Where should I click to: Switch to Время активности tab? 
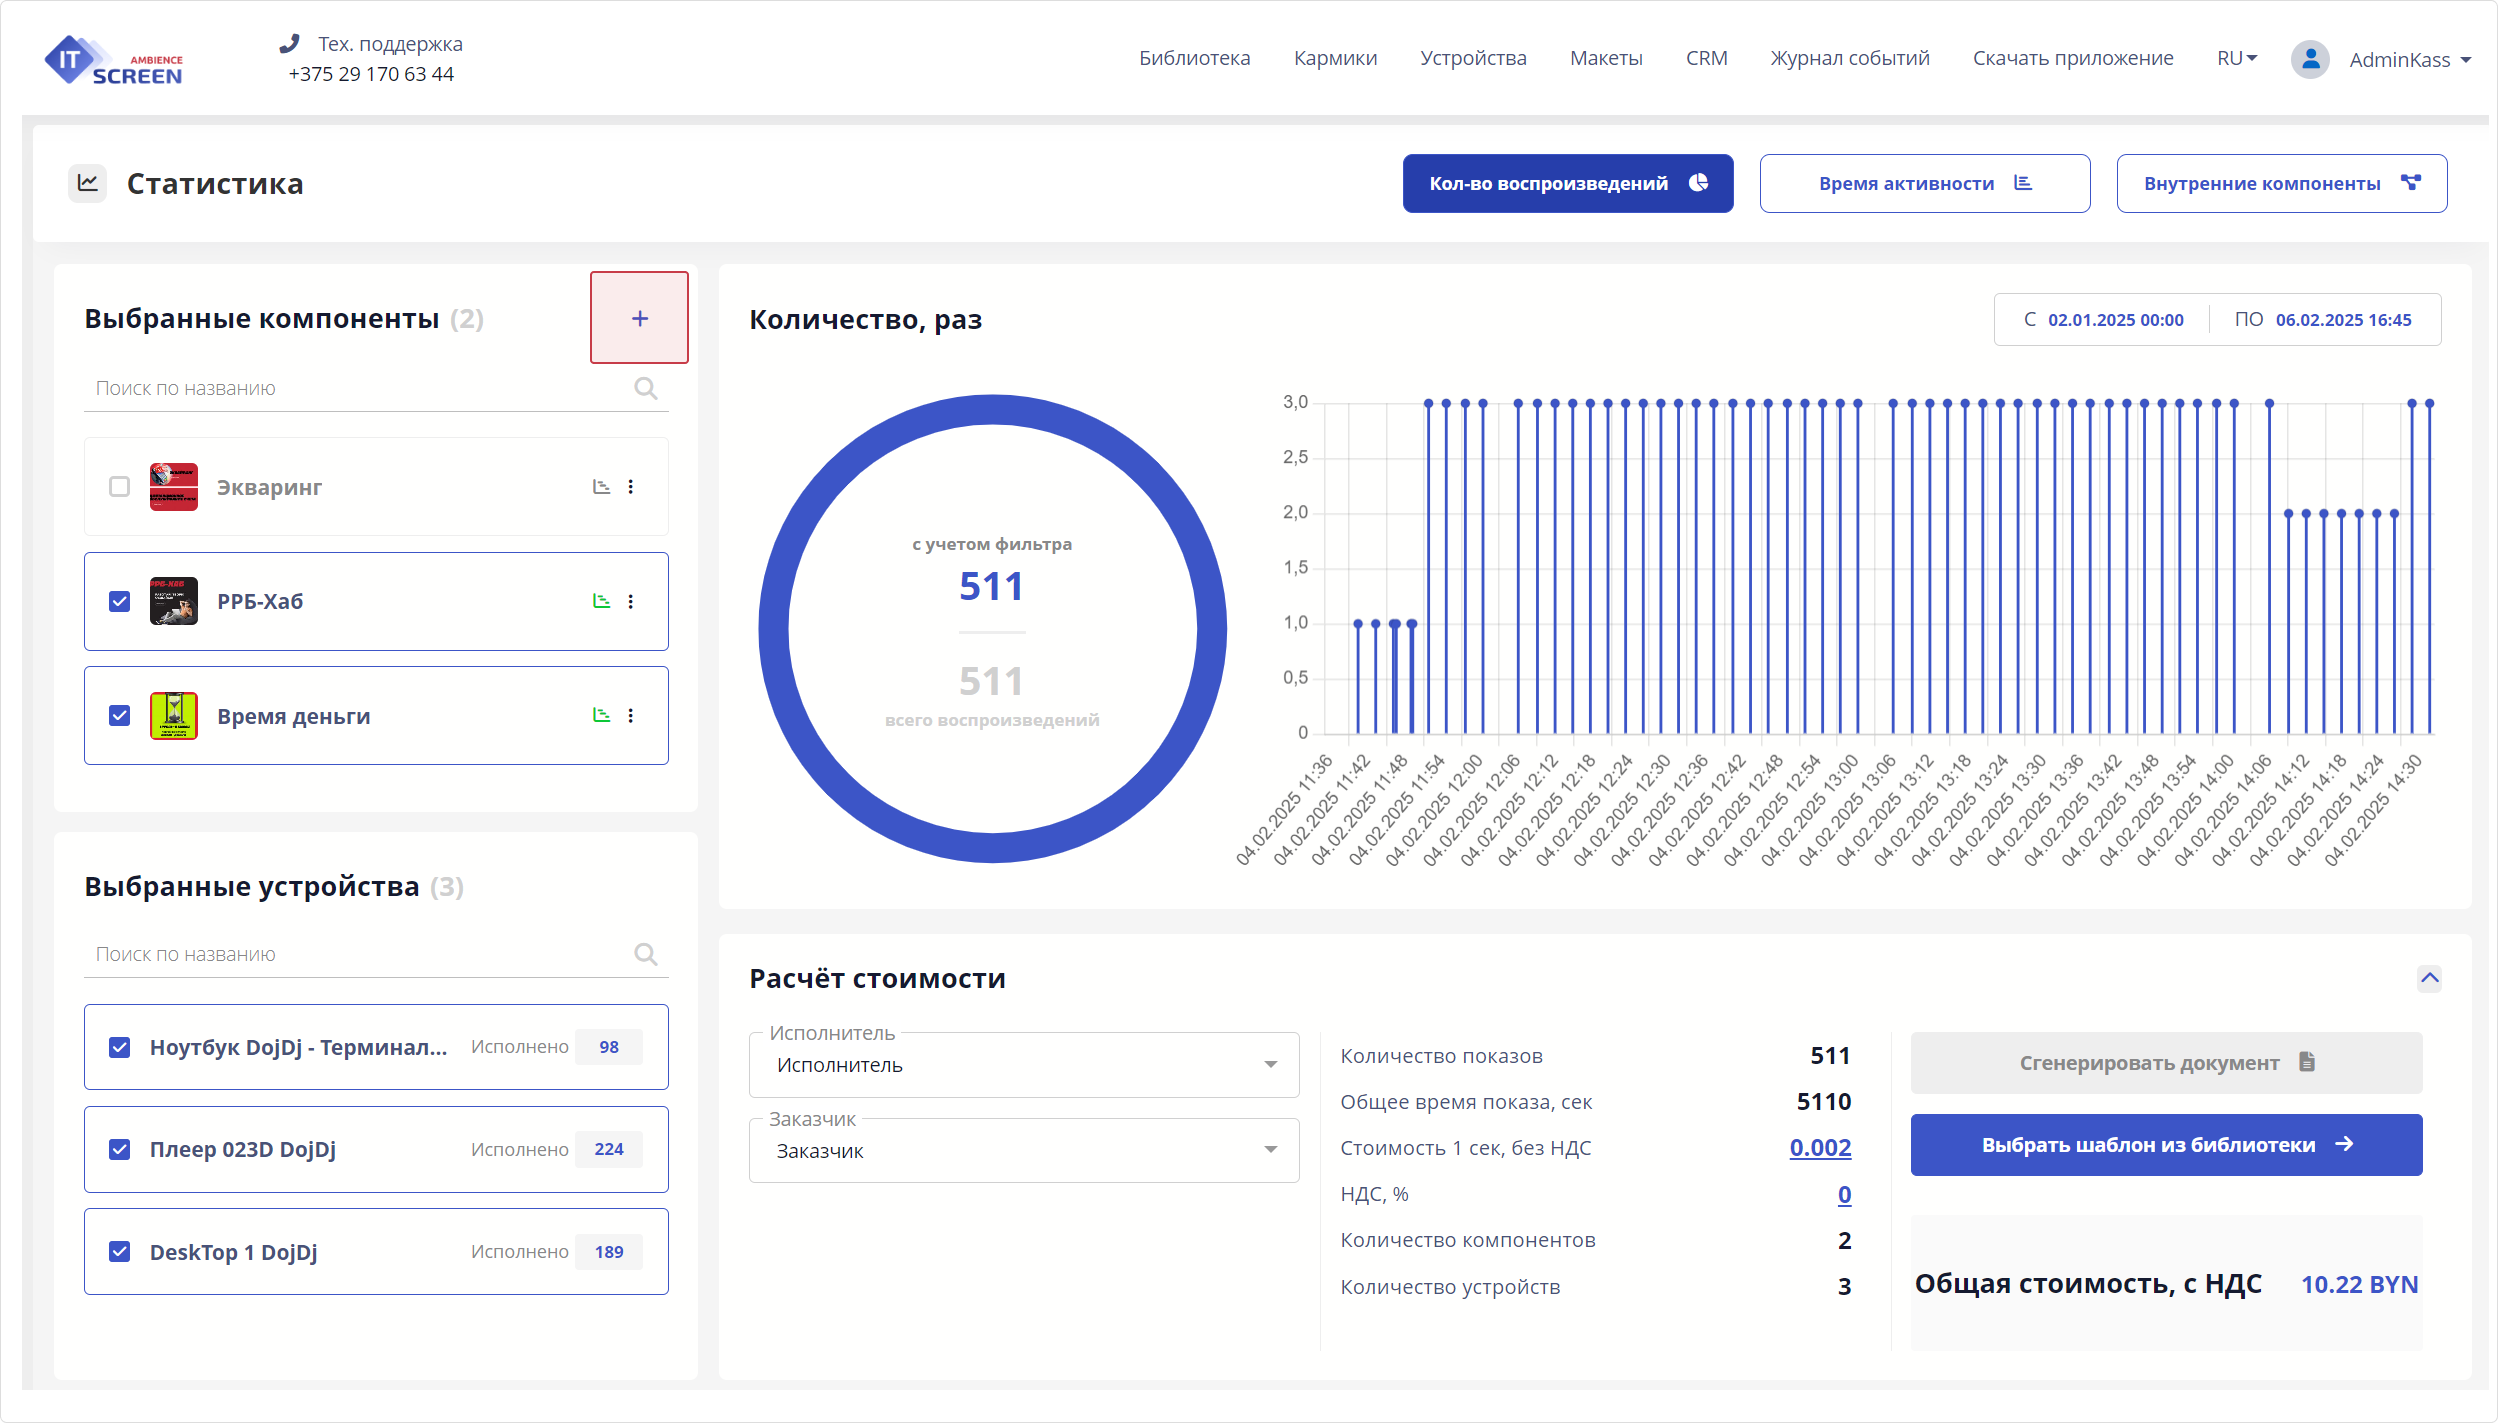tap(1924, 184)
